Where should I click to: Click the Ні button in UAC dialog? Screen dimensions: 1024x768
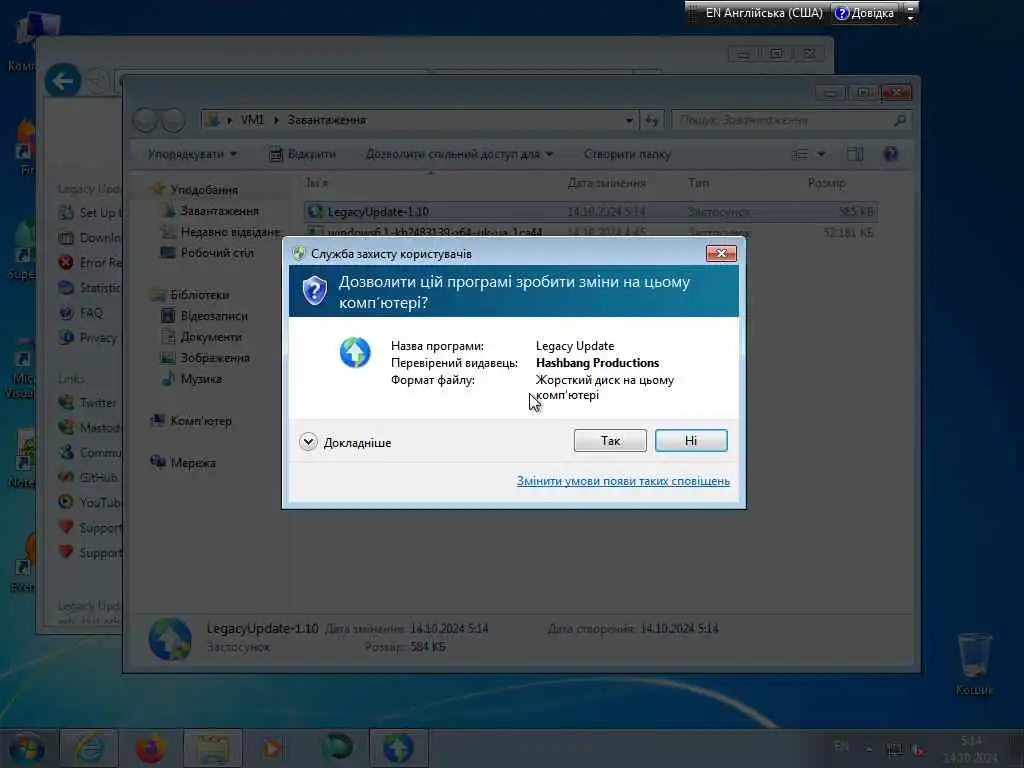coord(691,441)
